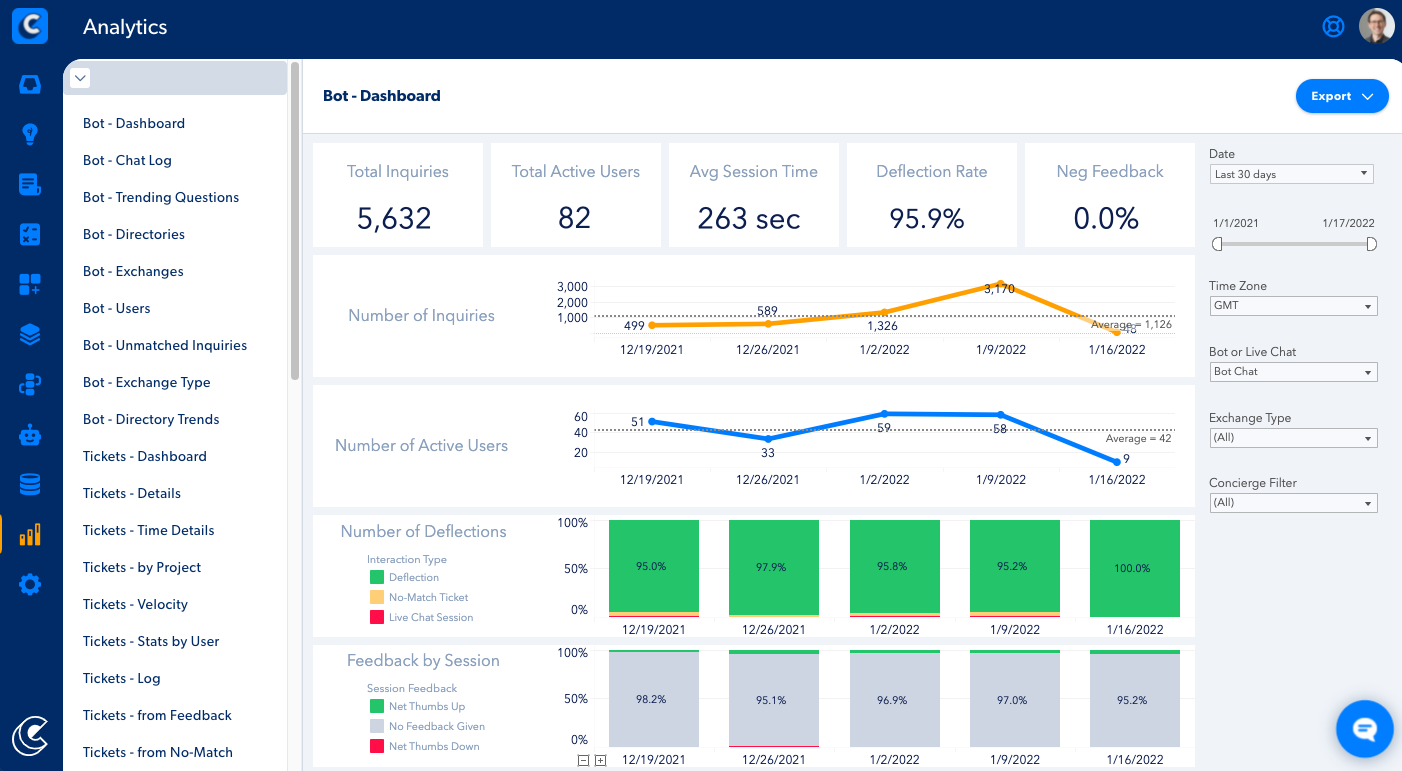This screenshot has width=1402, height=771.
Task: Open the user profile avatar
Action: pos(1377,27)
